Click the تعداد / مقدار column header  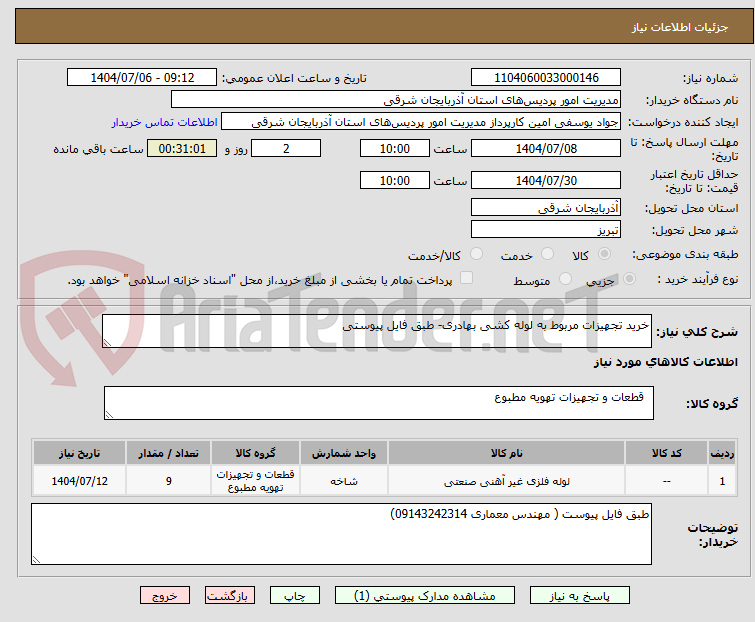point(169,453)
